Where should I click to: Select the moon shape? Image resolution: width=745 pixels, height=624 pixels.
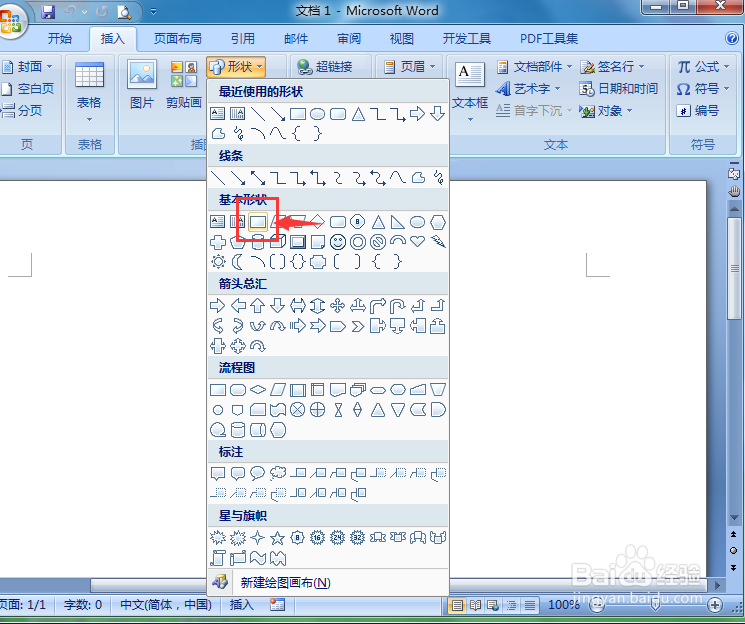click(x=238, y=261)
